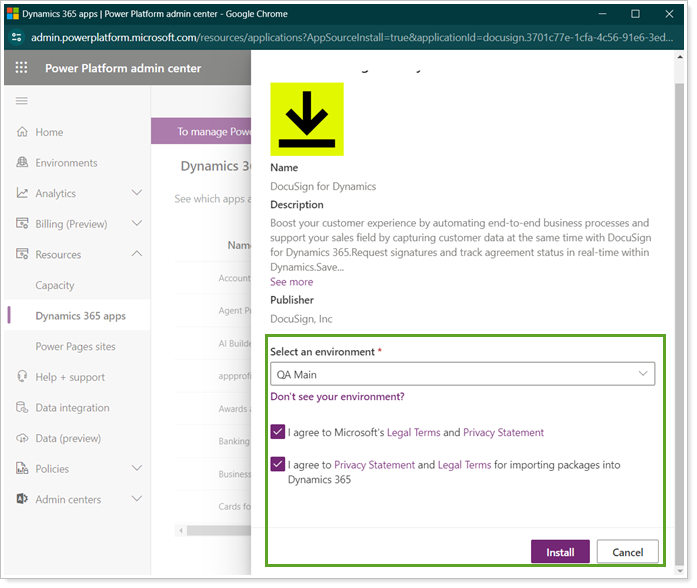Click the DocuSign download logo image
This screenshot has height=588, width=697.
307,119
